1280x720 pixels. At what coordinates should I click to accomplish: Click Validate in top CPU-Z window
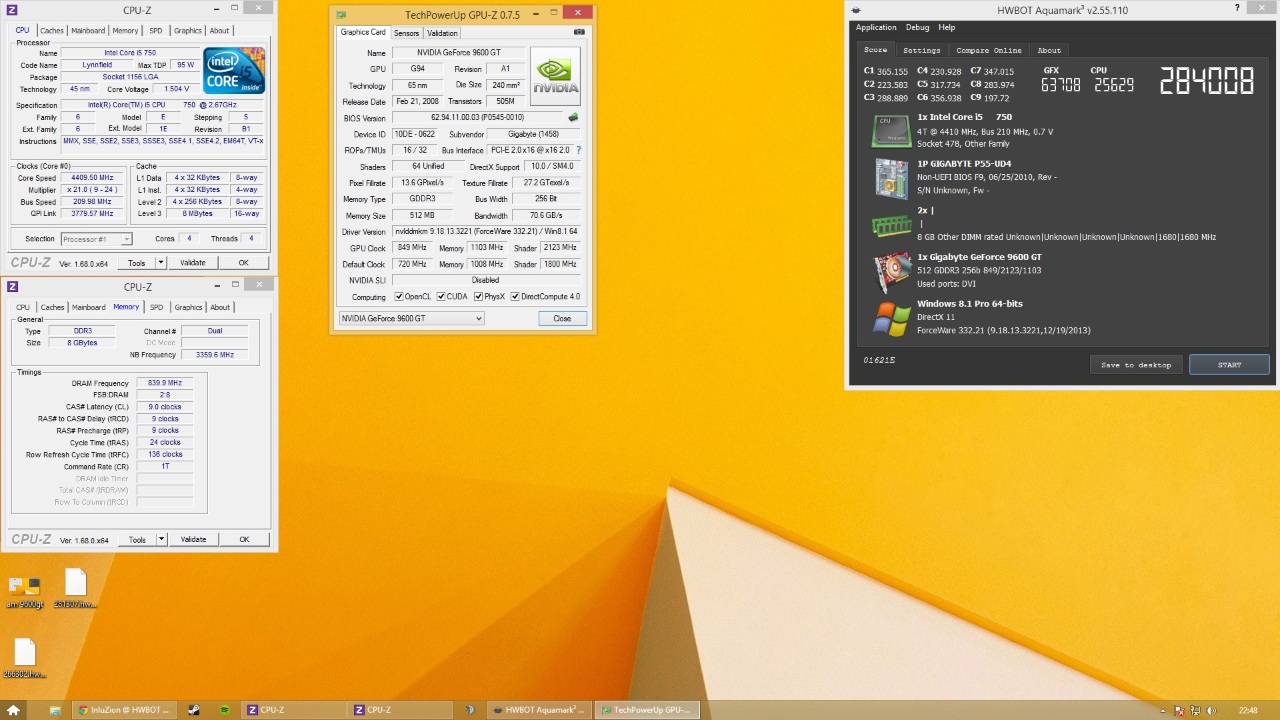click(x=193, y=263)
